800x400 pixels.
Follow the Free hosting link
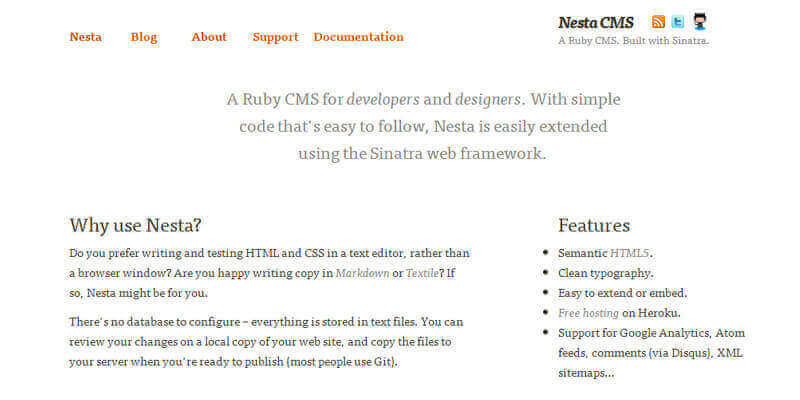coord(588,313)
